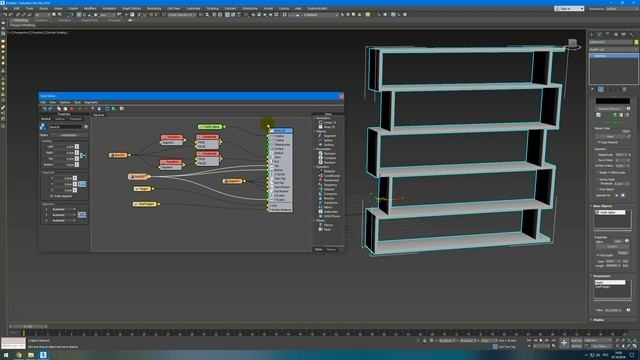Open the Edit menu in Style Editor
Viewport: 640px width, 360px height.
pos(43,102)
